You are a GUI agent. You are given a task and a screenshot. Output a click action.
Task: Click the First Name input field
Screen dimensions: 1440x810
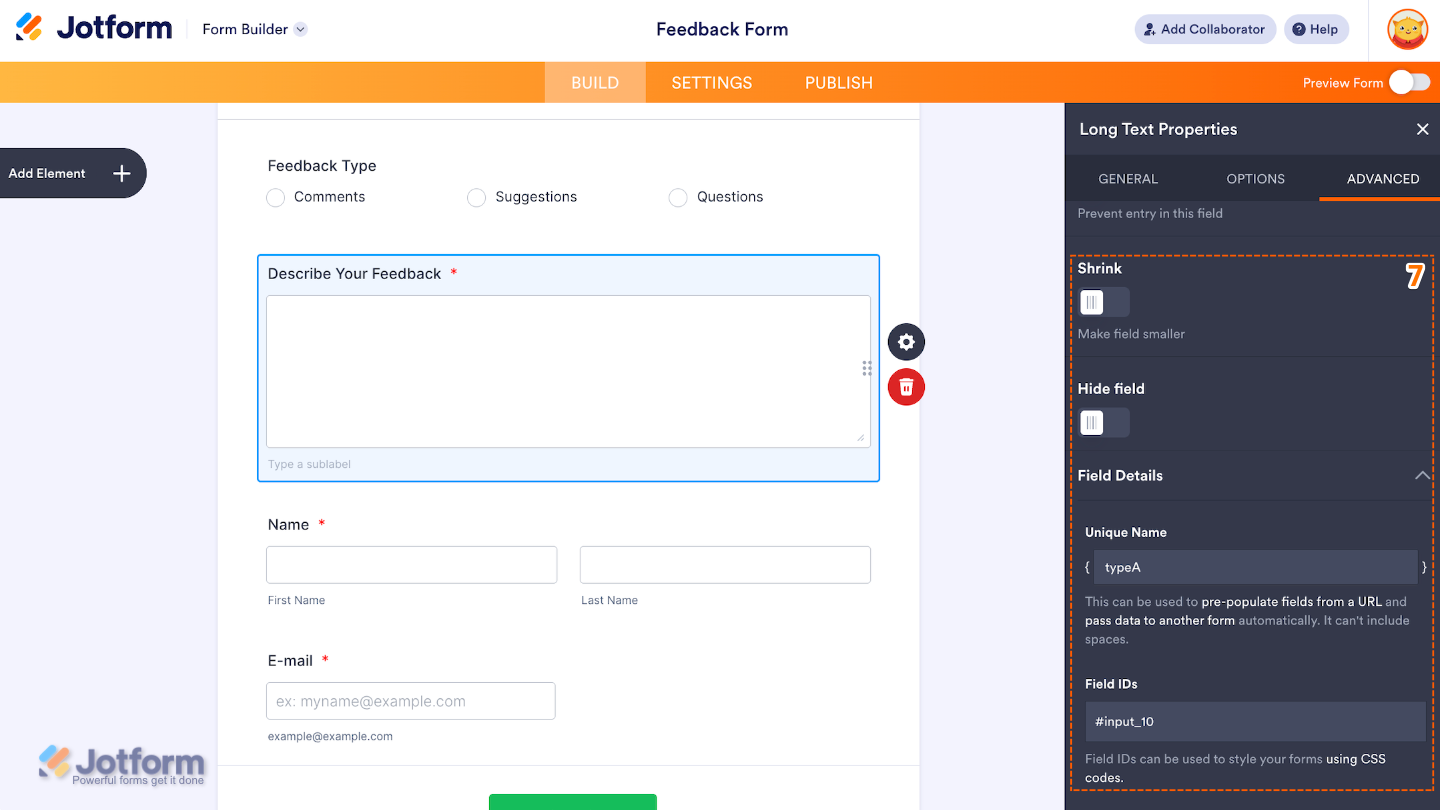click(411, 565)
